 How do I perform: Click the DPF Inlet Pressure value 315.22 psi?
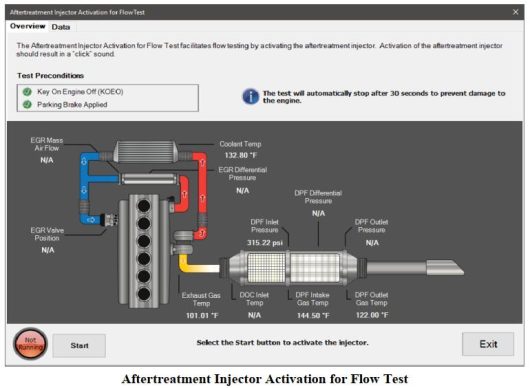click(265, 243)
